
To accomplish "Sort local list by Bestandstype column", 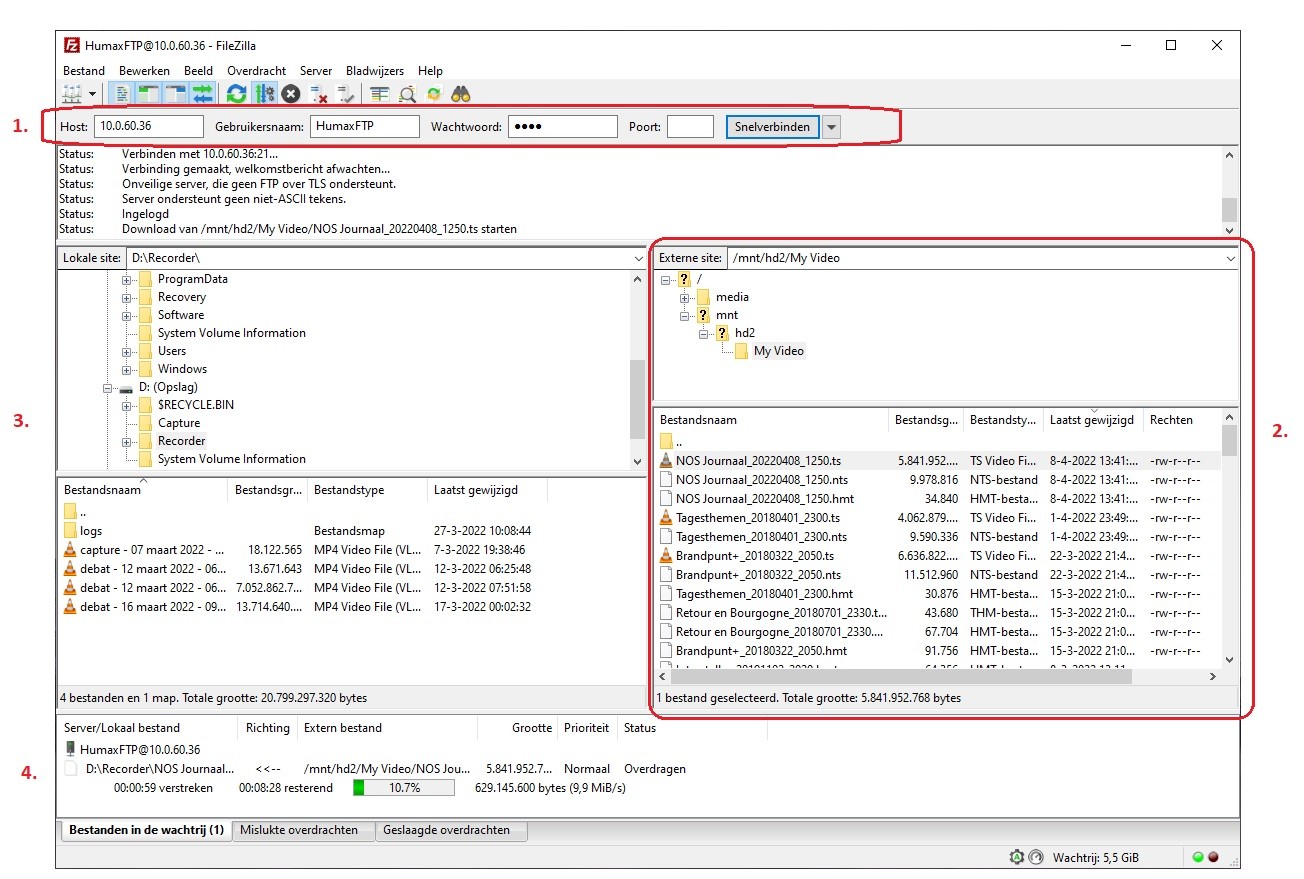I will coord(366,490).
